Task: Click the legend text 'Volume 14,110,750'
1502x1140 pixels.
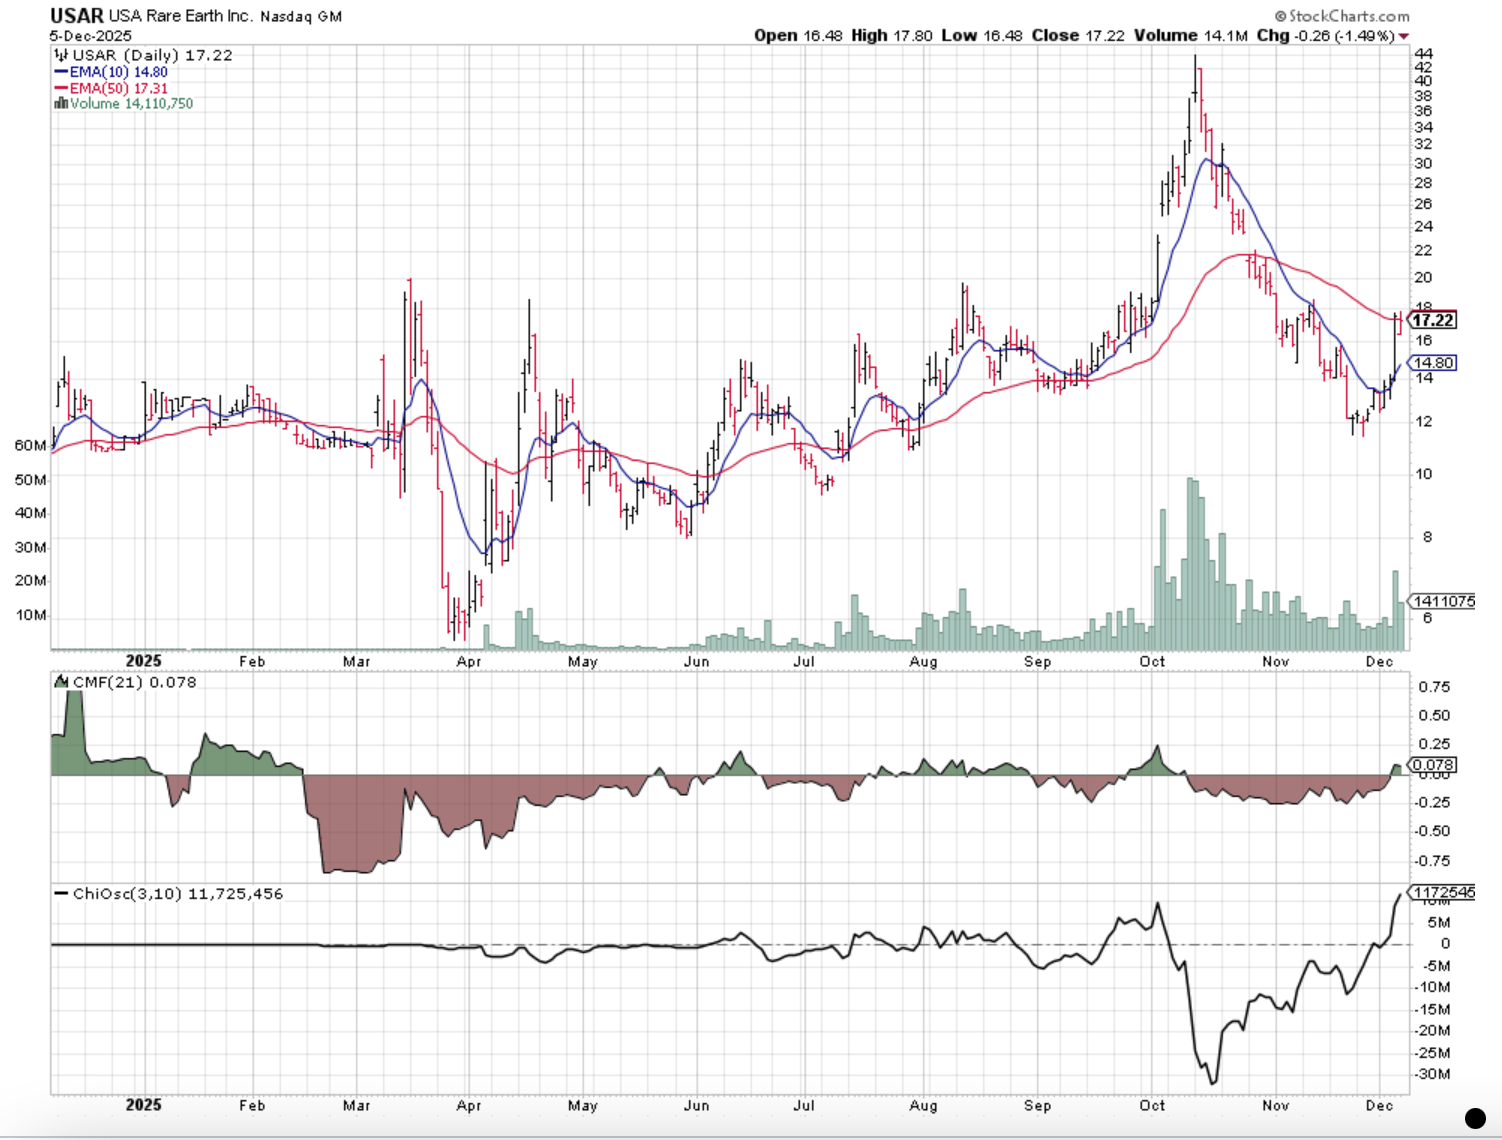Action: pos(131,104)
